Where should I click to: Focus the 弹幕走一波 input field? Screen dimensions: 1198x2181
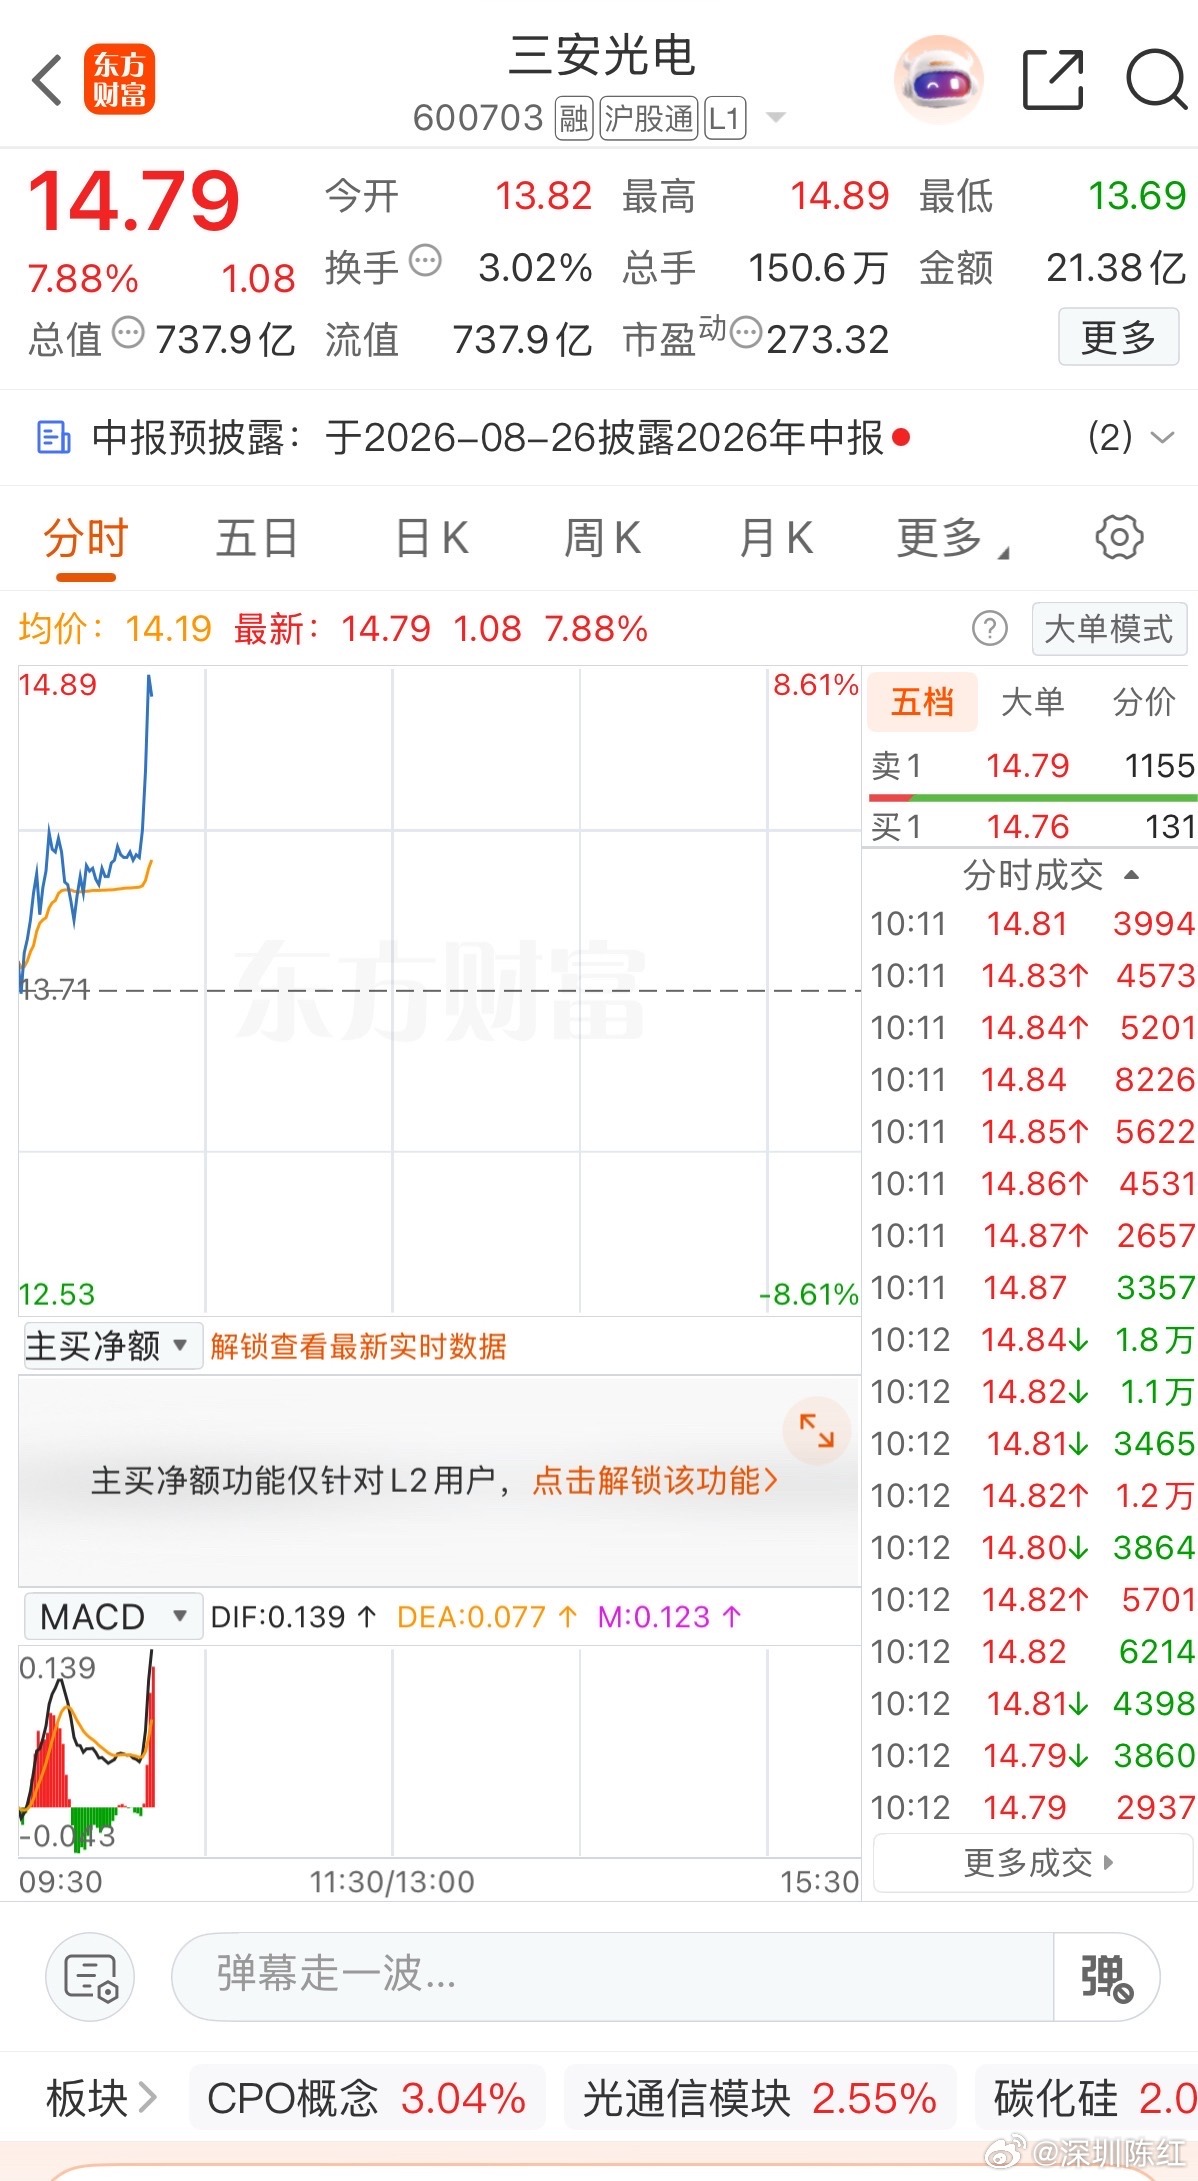pyautogui.click(x=612, y=1975)
